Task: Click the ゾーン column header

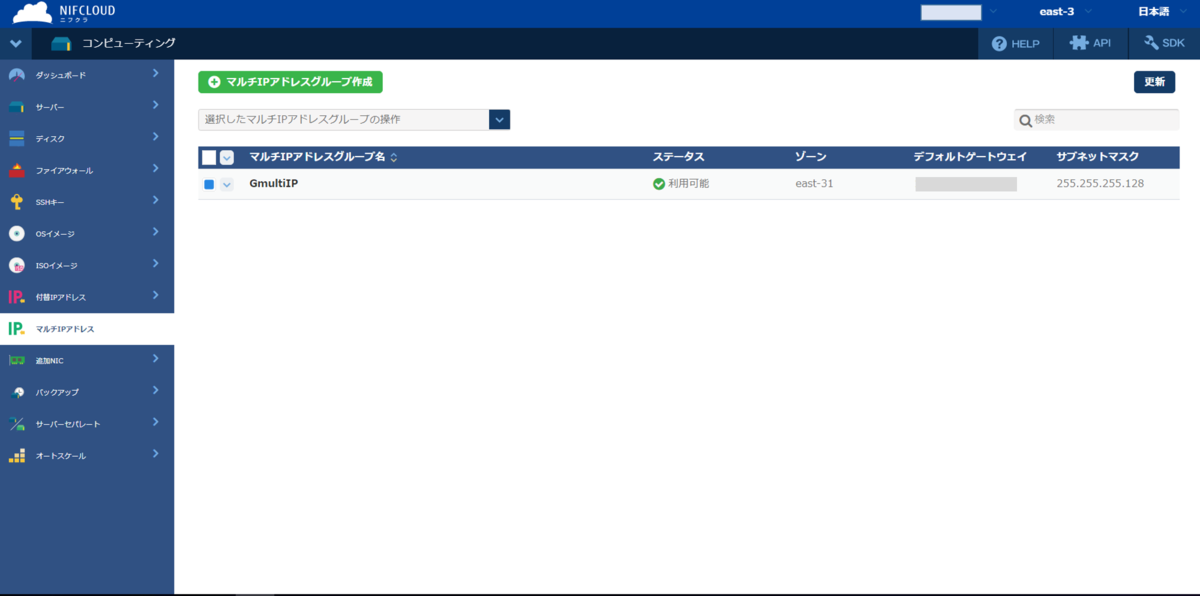Action: pos(810,158)
